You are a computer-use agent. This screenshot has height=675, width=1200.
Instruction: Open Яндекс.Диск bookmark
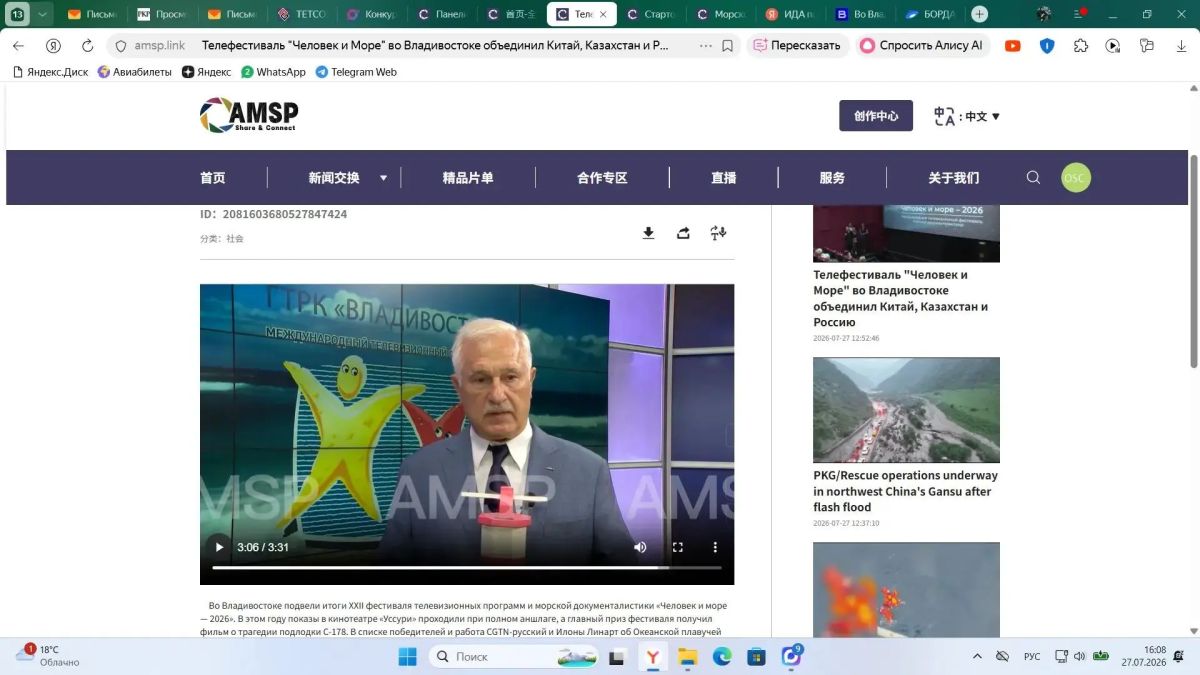(x=51, y=72)
